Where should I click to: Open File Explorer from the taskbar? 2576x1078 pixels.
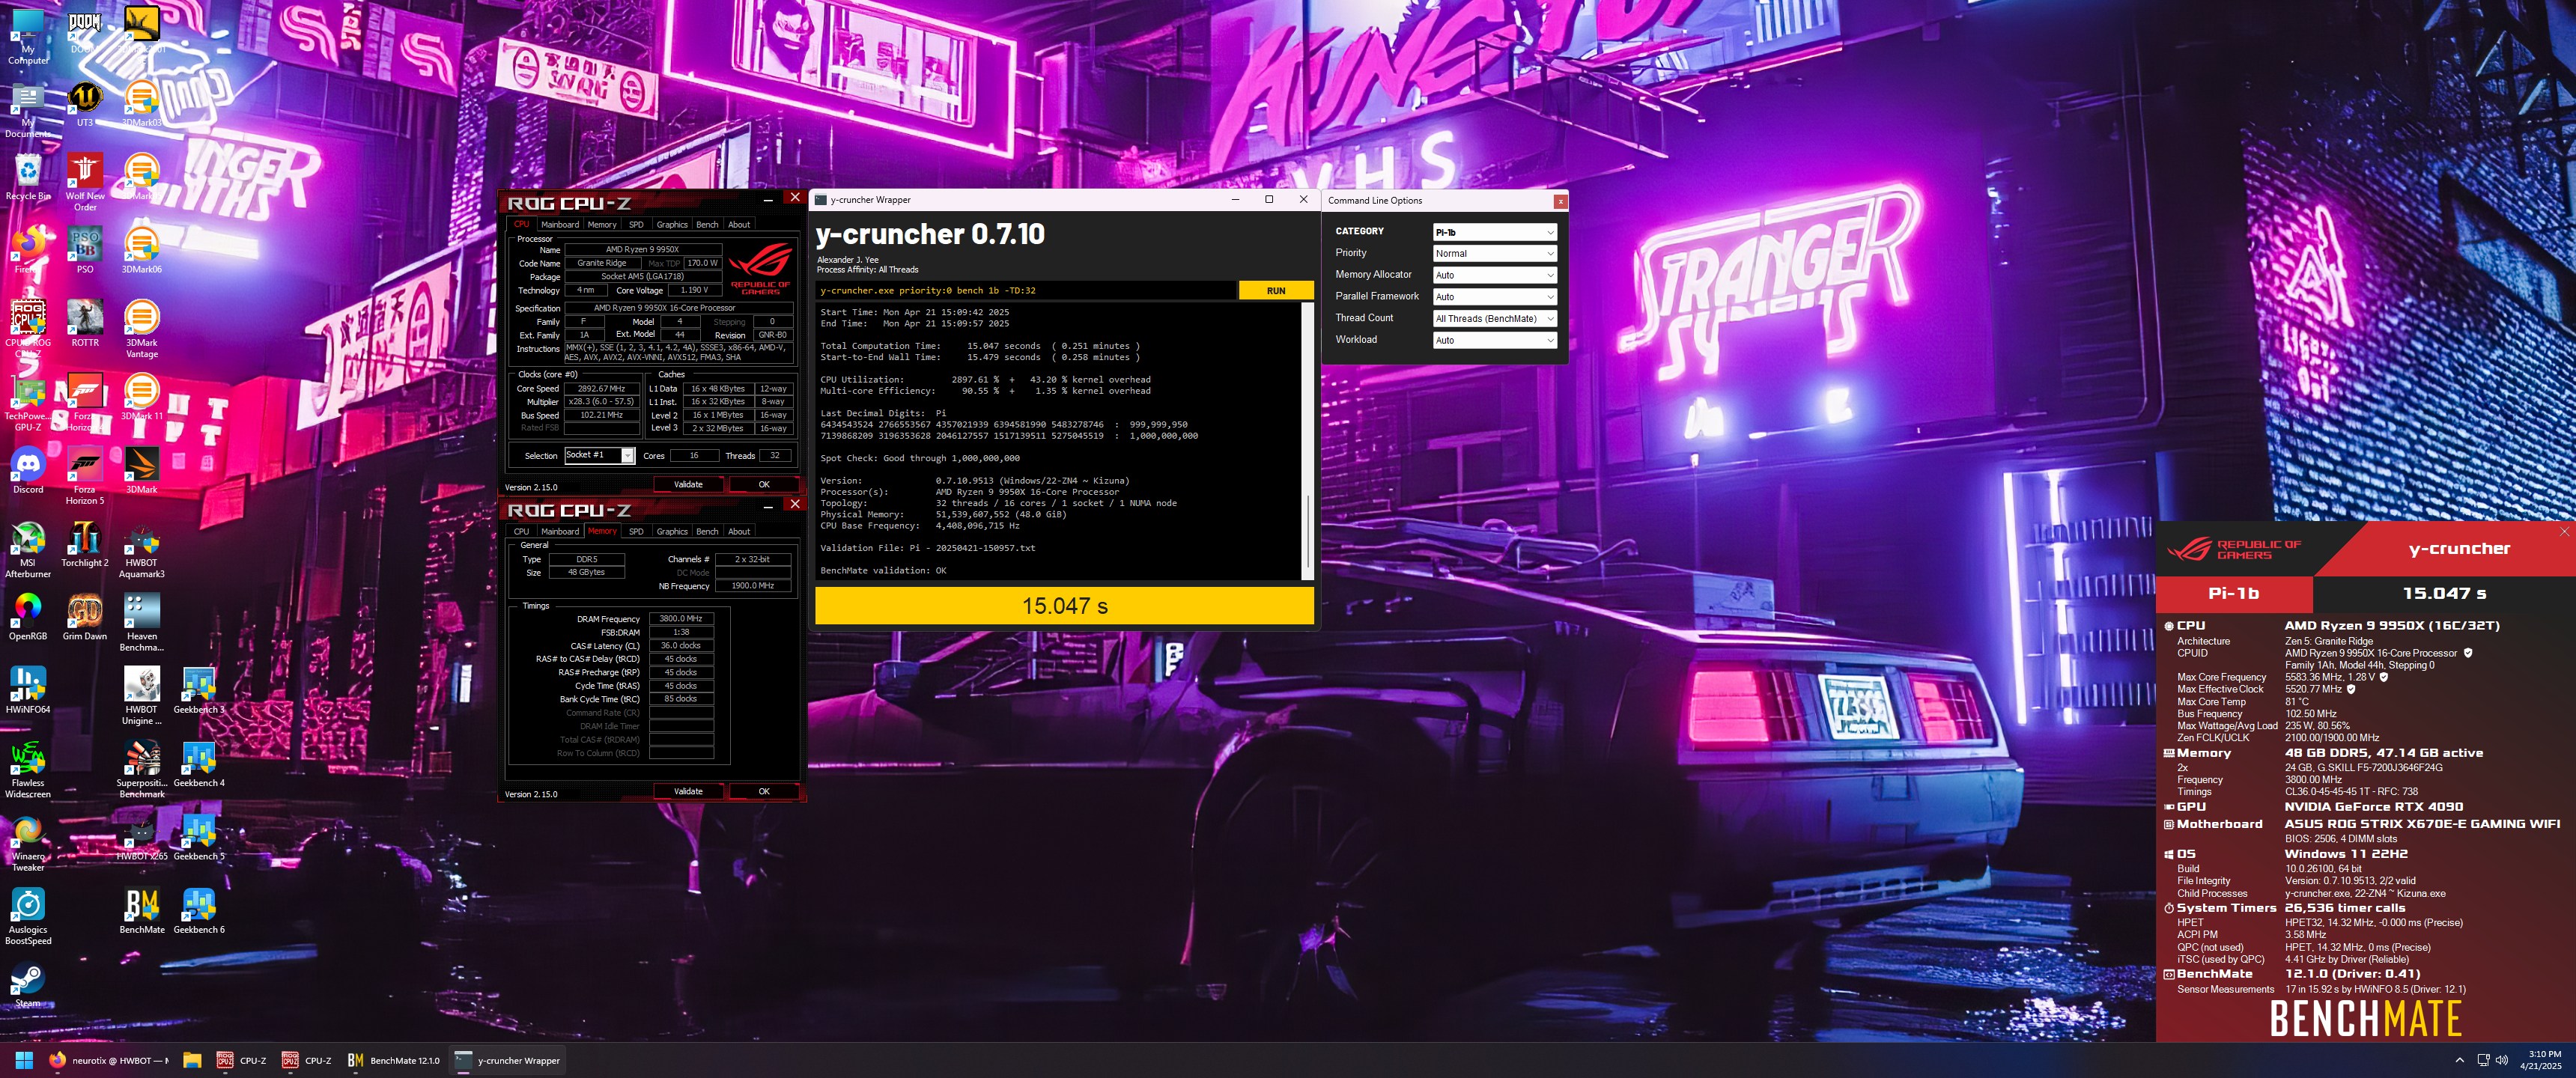coord(193,1061)
